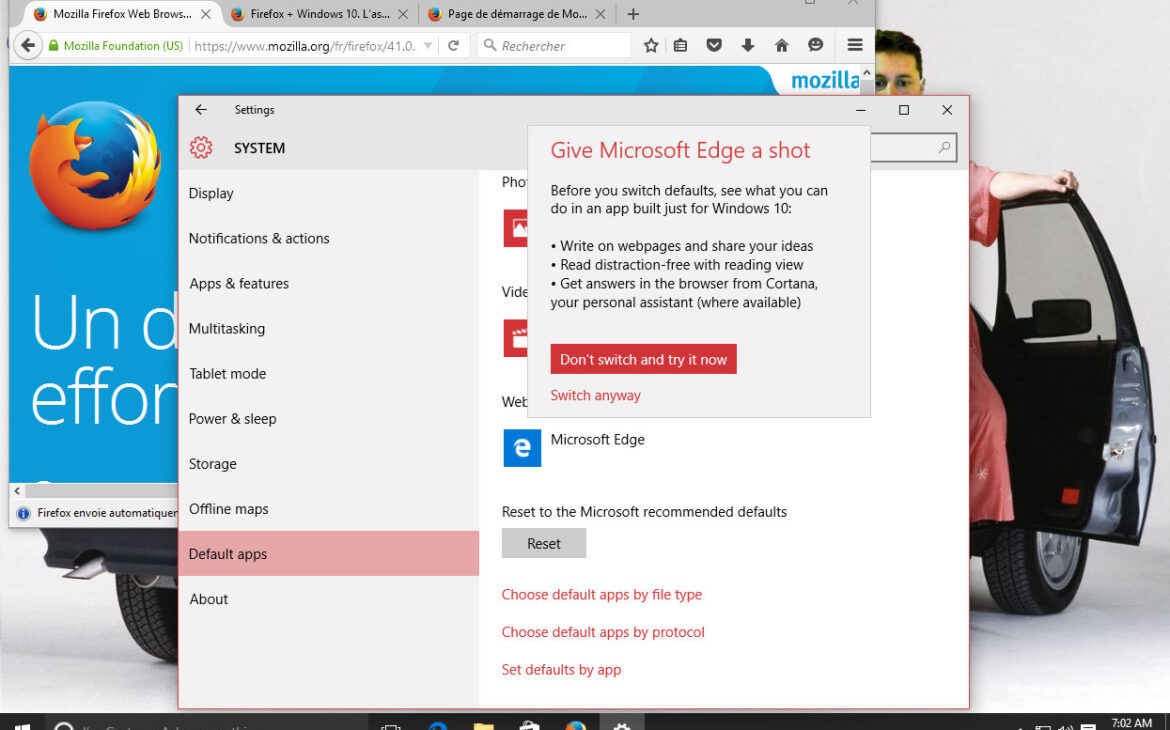This screenshot has height=730, width=1170.
Task: Navigate back using the Settings arrow
Action: click(201, 110)
